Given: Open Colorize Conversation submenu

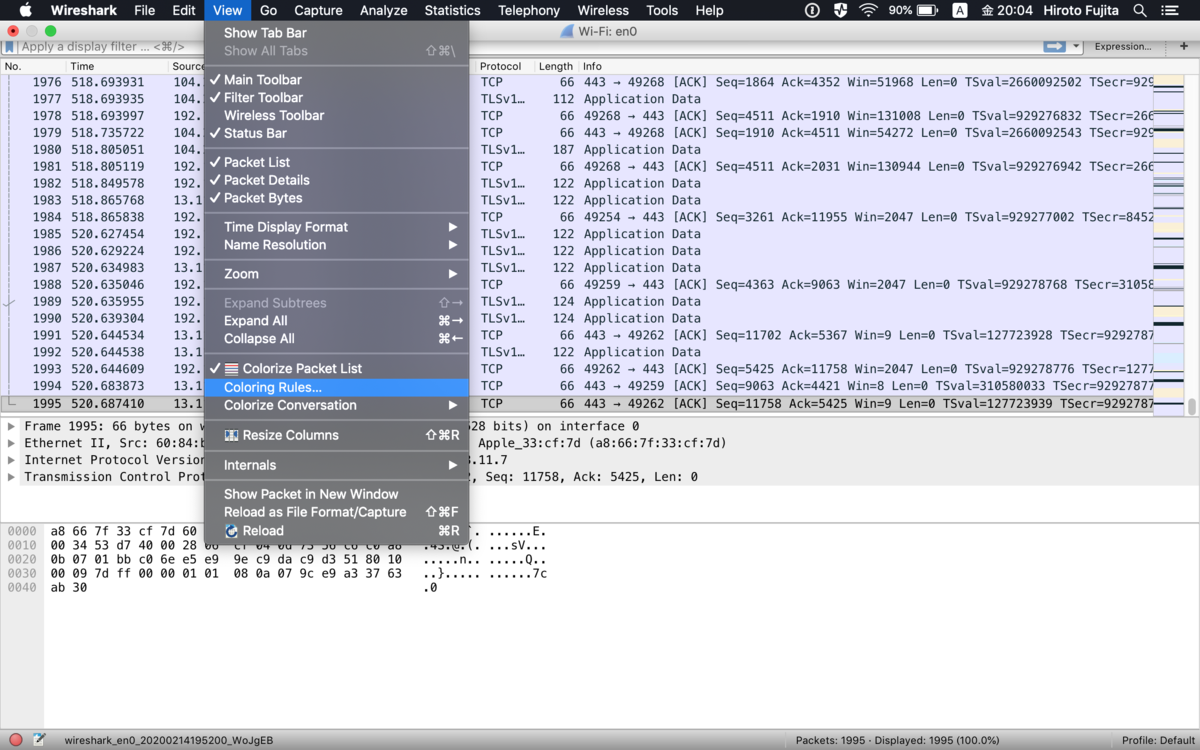Looking at the screenshot, I should 337,405.
